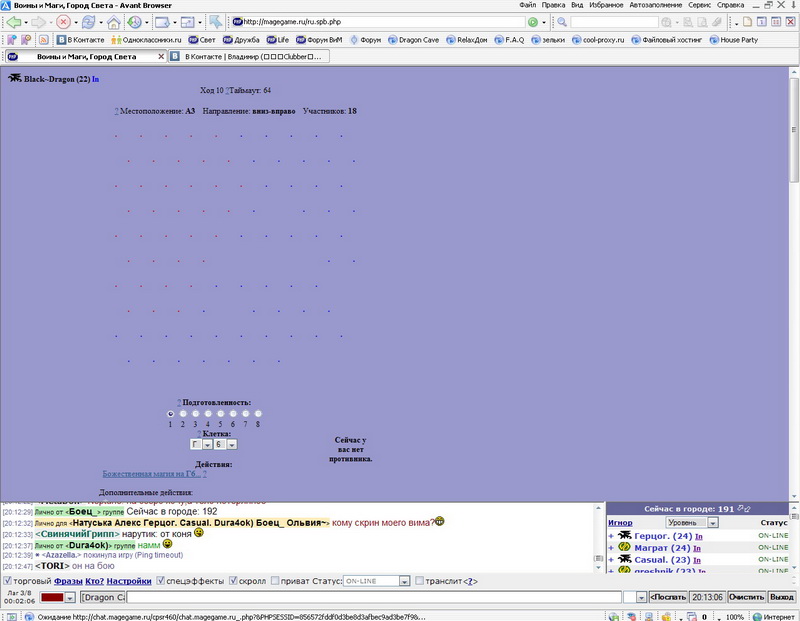
Task: Open the Файл menu
Action: (x=528, y=5)
